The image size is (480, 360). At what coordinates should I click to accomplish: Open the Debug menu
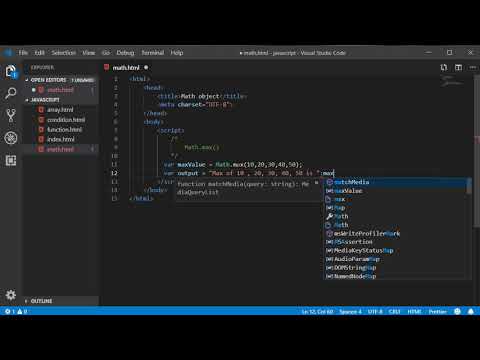(x=125, y=53)
